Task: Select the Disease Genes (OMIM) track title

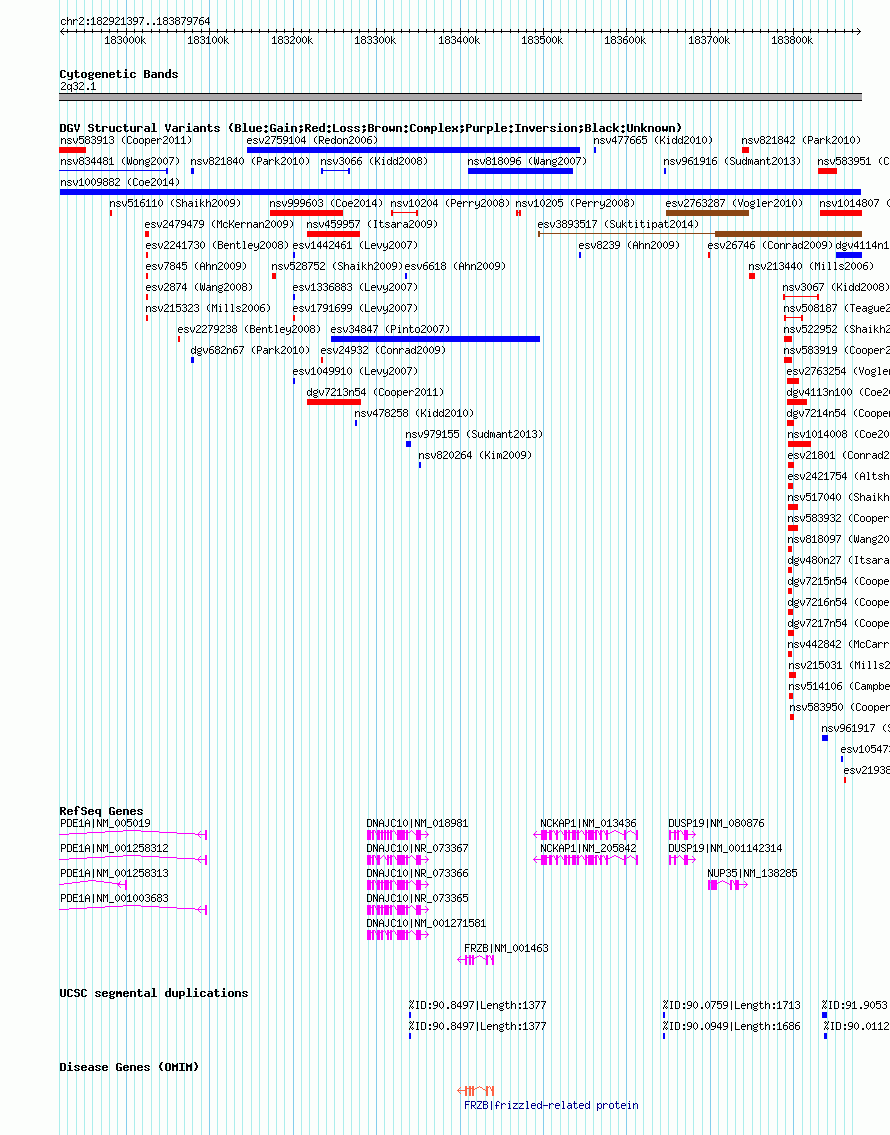Action: pyautogui.click(x=129, y=1067)
